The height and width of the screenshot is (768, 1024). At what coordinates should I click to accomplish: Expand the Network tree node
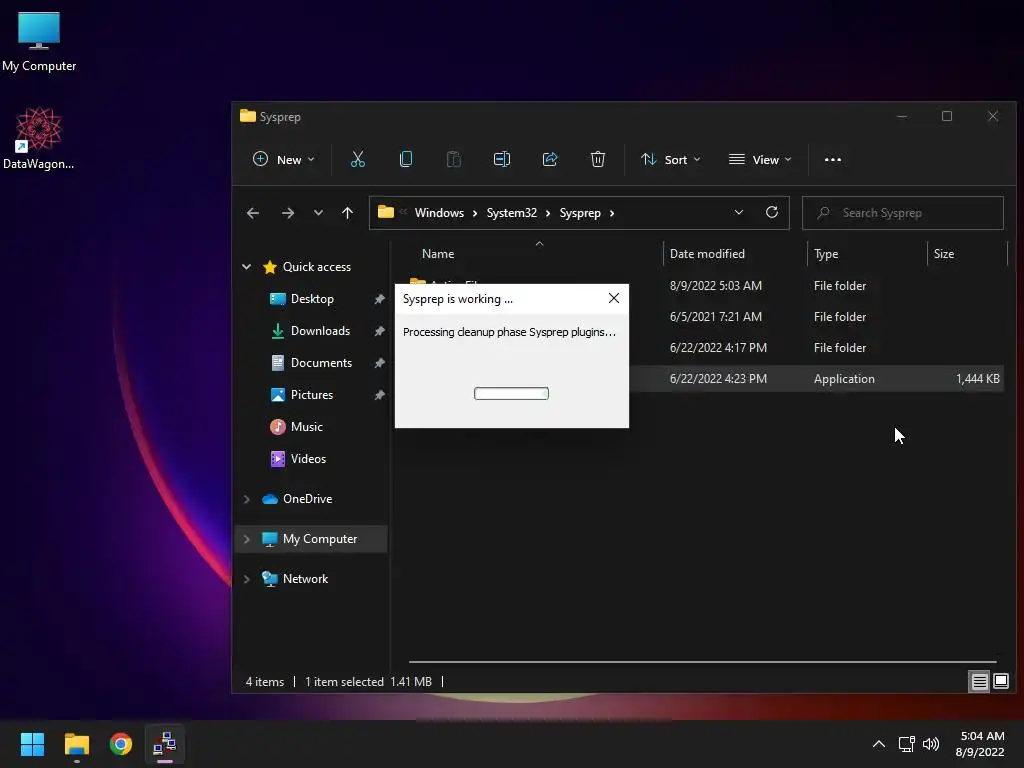pos(246,579)
